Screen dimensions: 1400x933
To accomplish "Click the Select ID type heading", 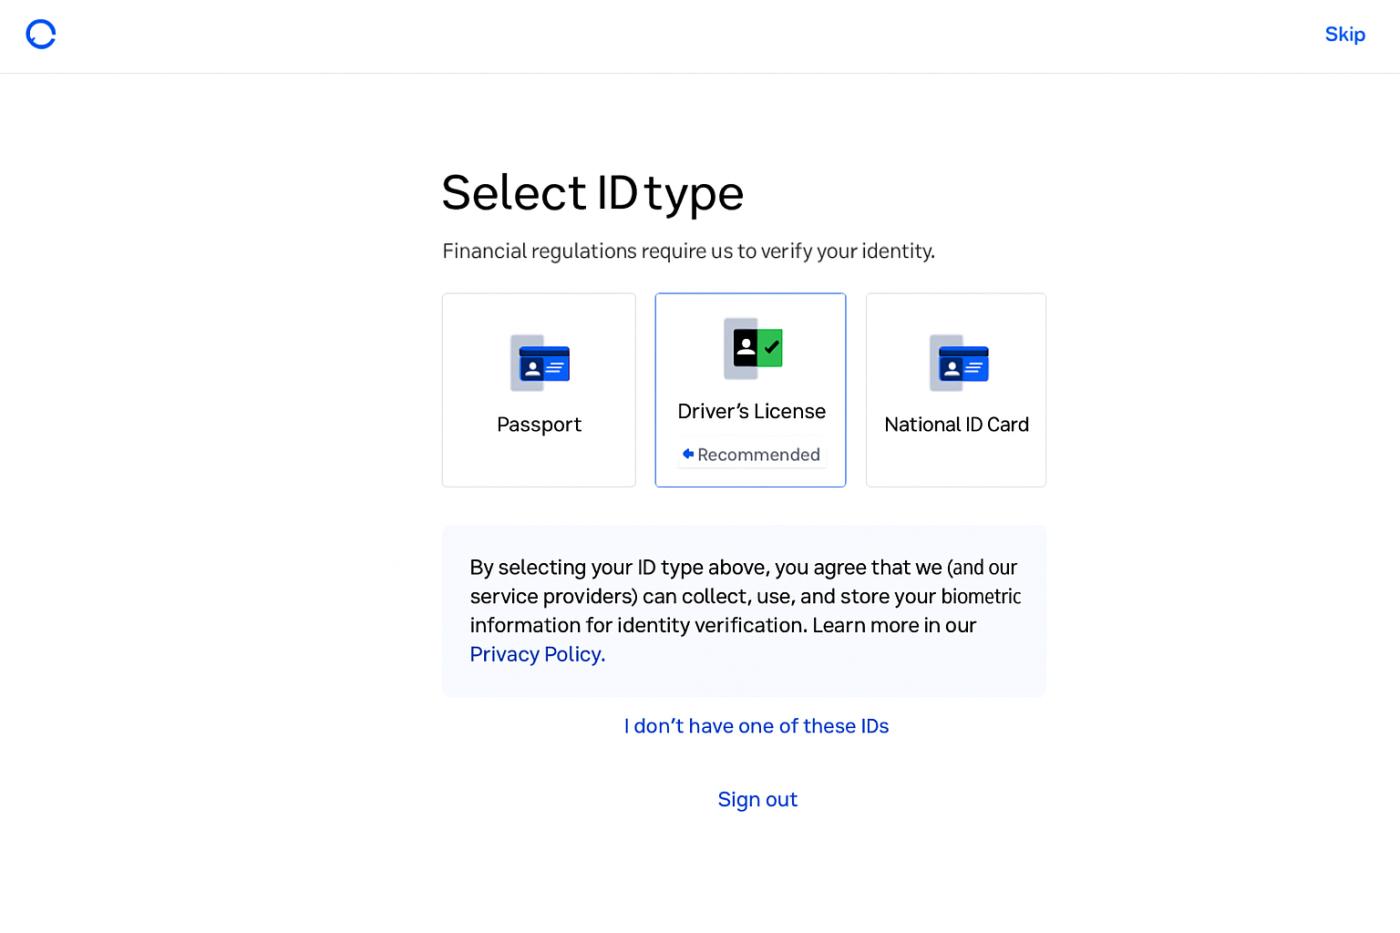I will [592, 192].
